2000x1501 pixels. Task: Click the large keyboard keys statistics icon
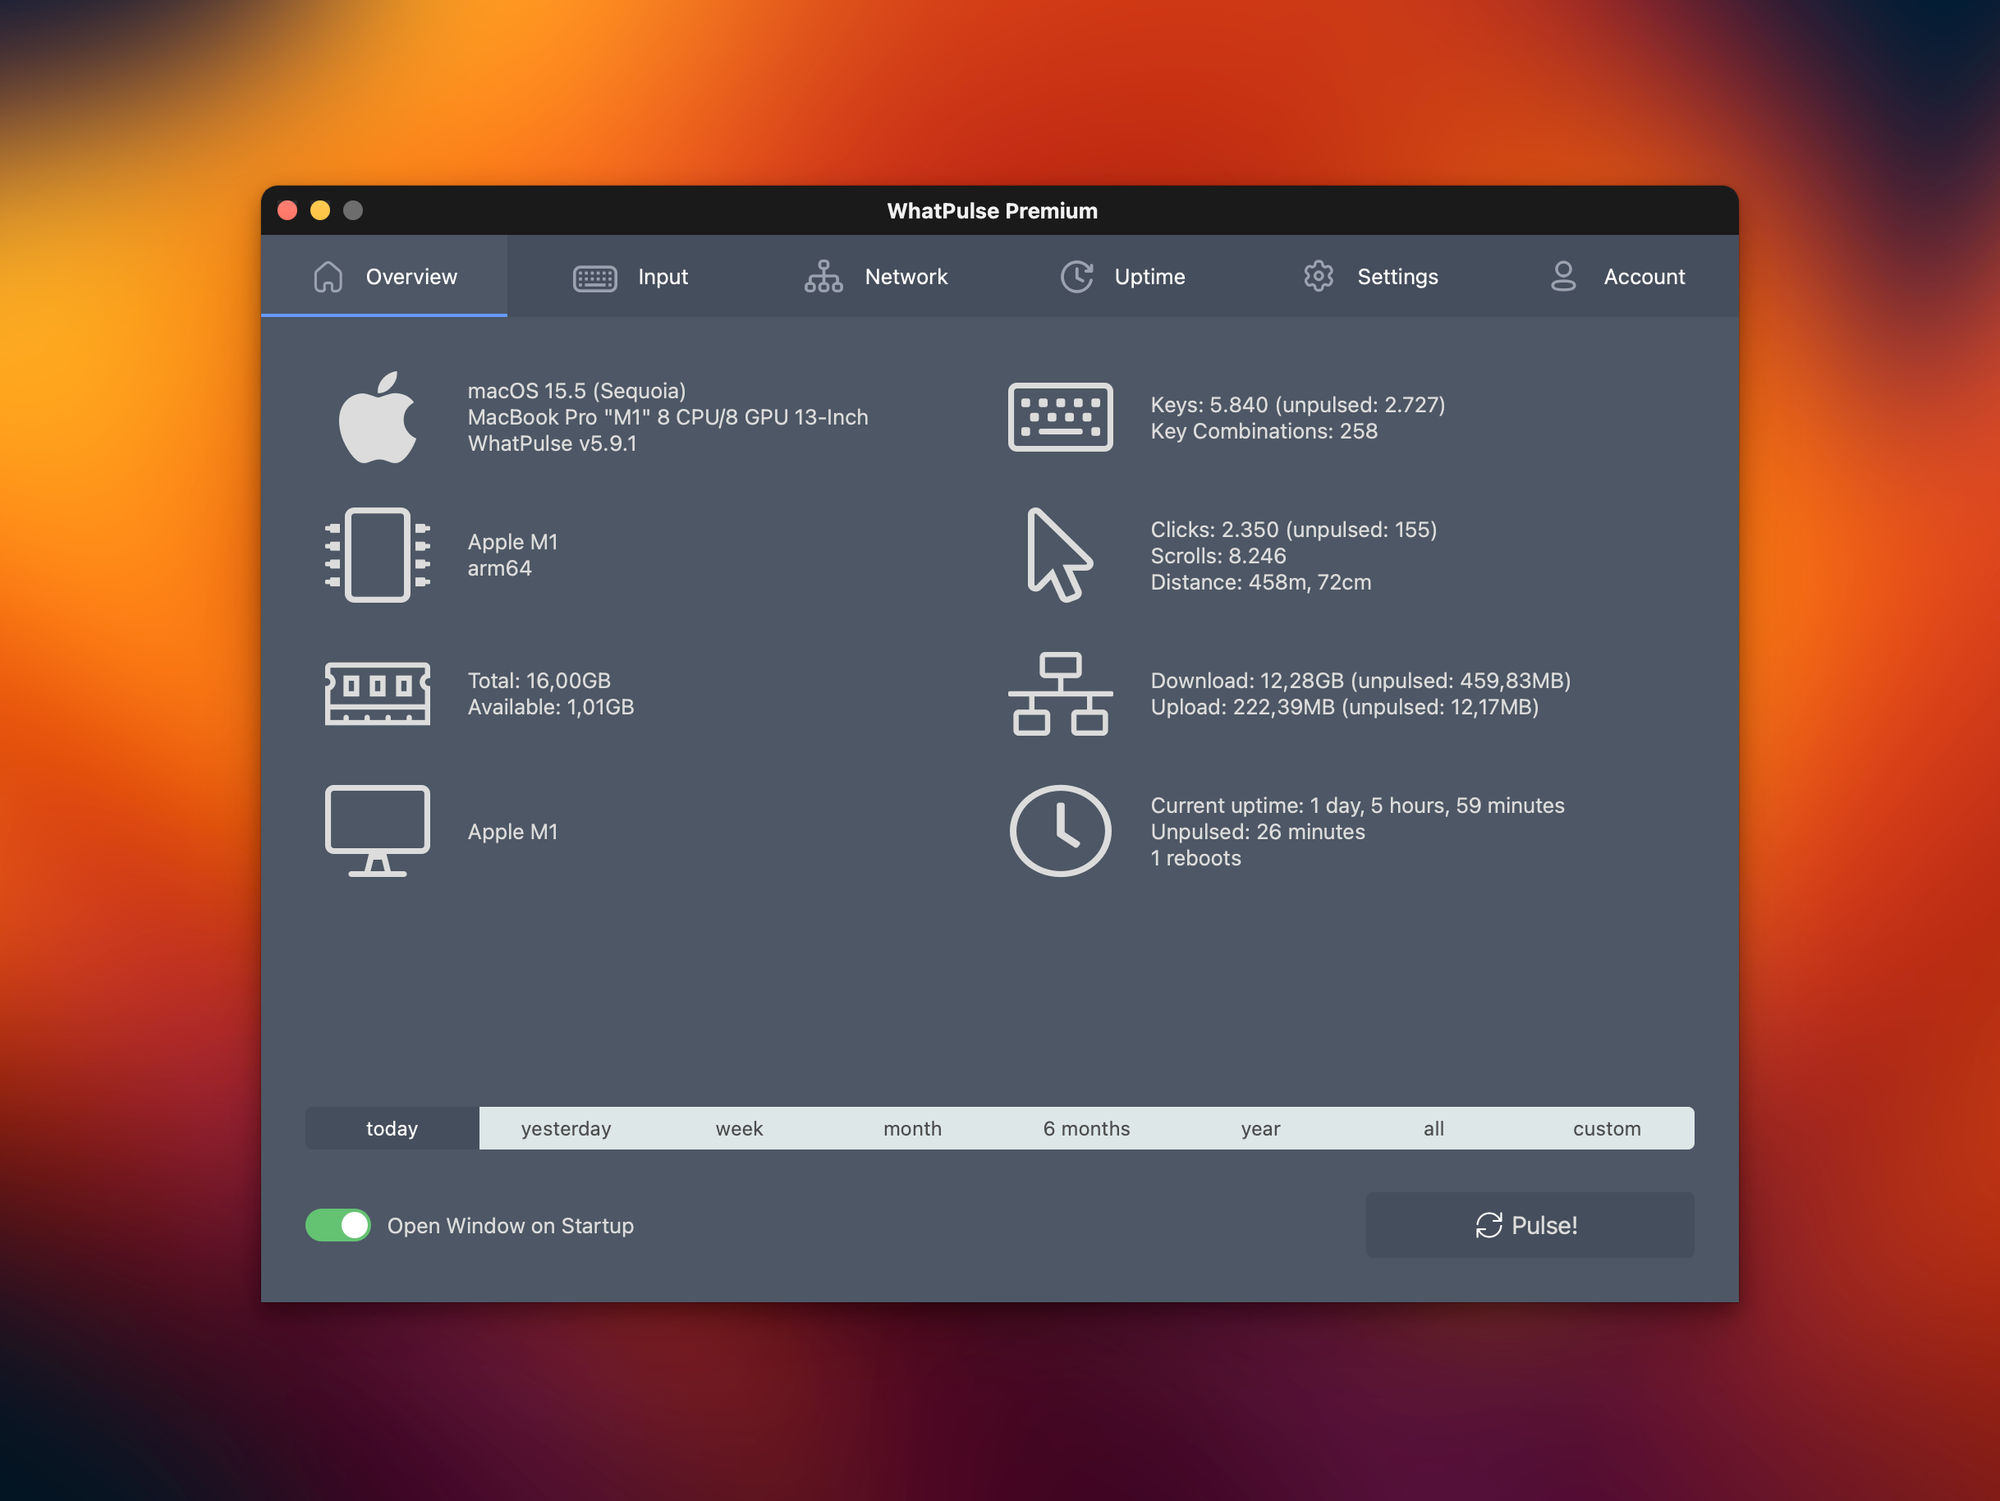tap(1060, 417)
